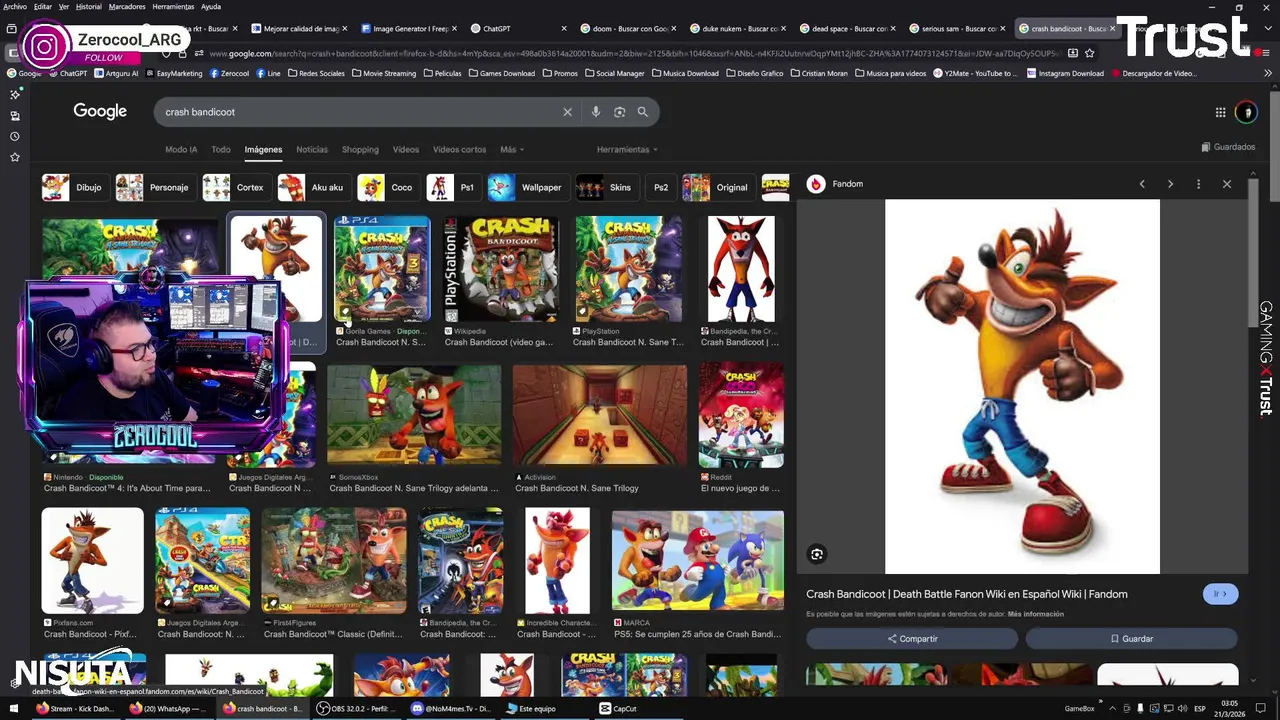Open the Firefox sidebar bookmarks star icon
Image resolution: width=1280 pixels, height=720 pixels.
tap(15, 157)
